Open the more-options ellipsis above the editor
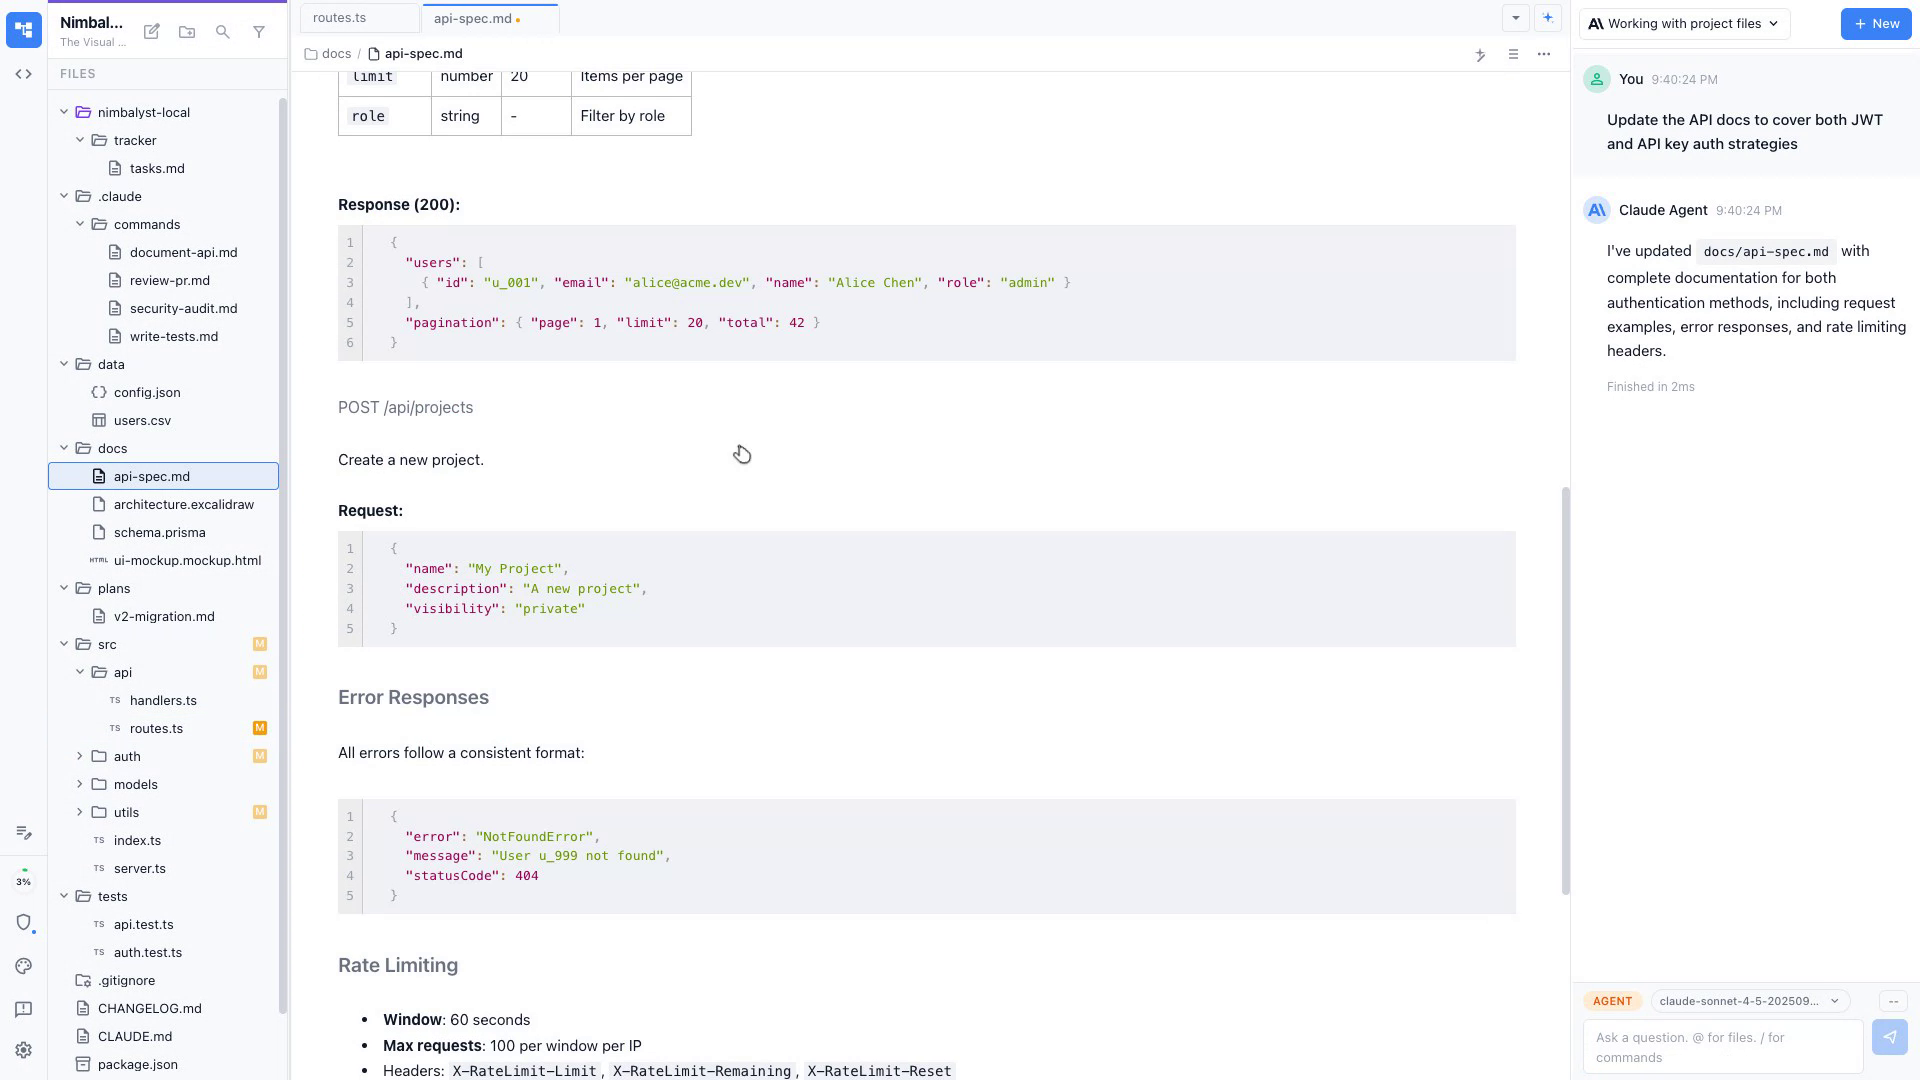This screenshot has width=1920, height=1080. (1544, 54)
